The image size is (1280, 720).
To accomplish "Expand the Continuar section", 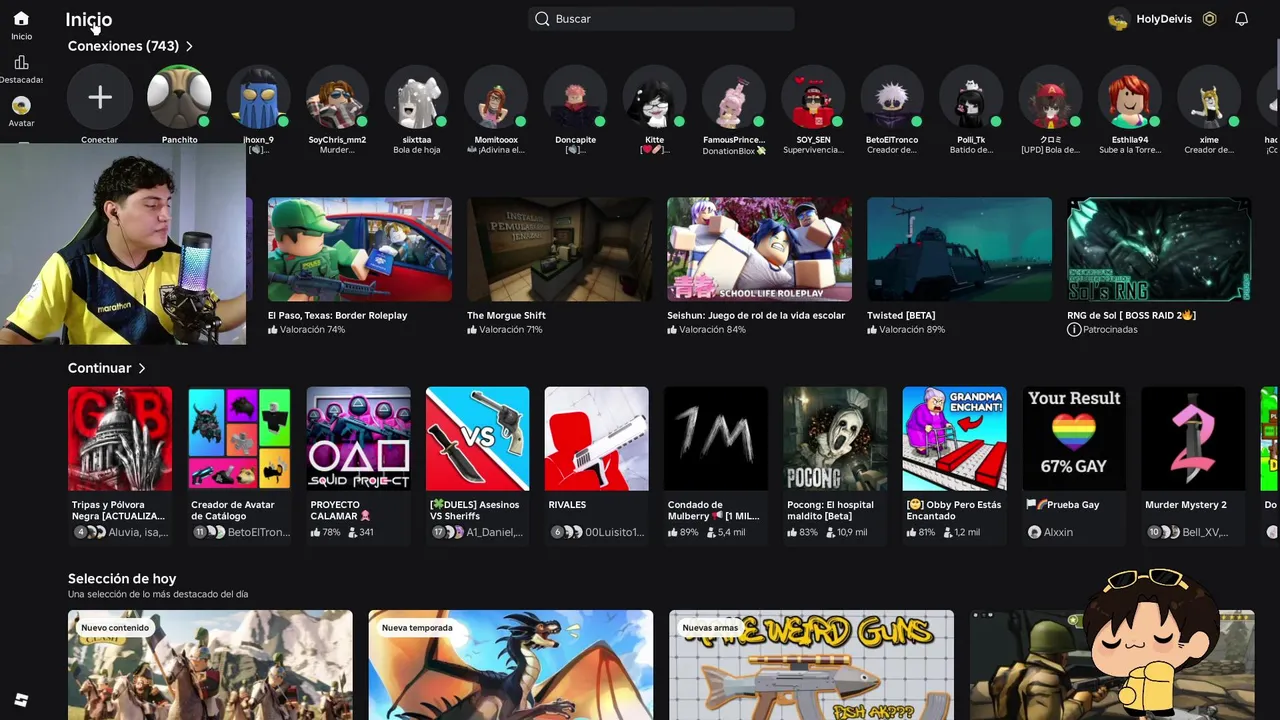I will (x=107, y=368).
